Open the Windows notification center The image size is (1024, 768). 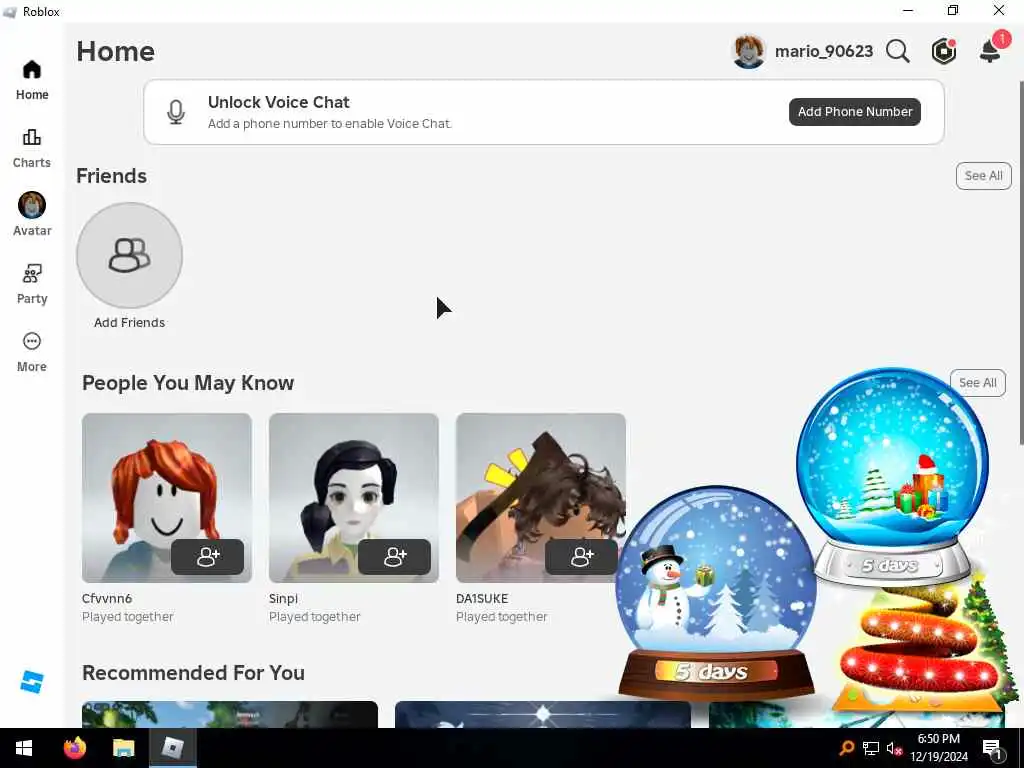point(992,749)
